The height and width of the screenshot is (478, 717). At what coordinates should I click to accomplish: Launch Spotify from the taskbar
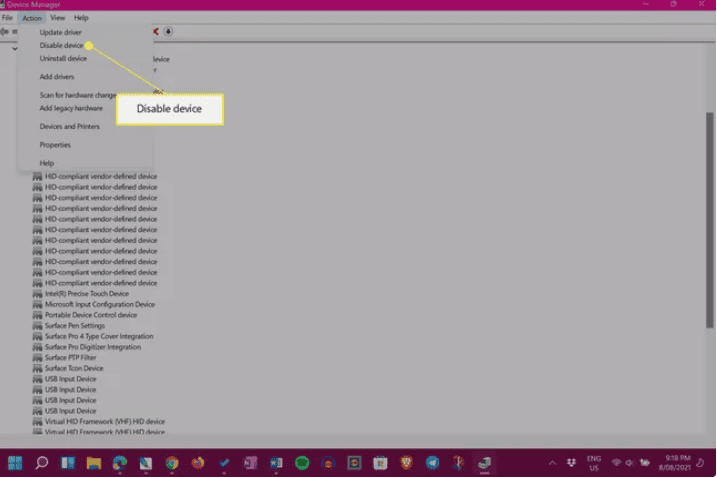[x=302, y=463]
